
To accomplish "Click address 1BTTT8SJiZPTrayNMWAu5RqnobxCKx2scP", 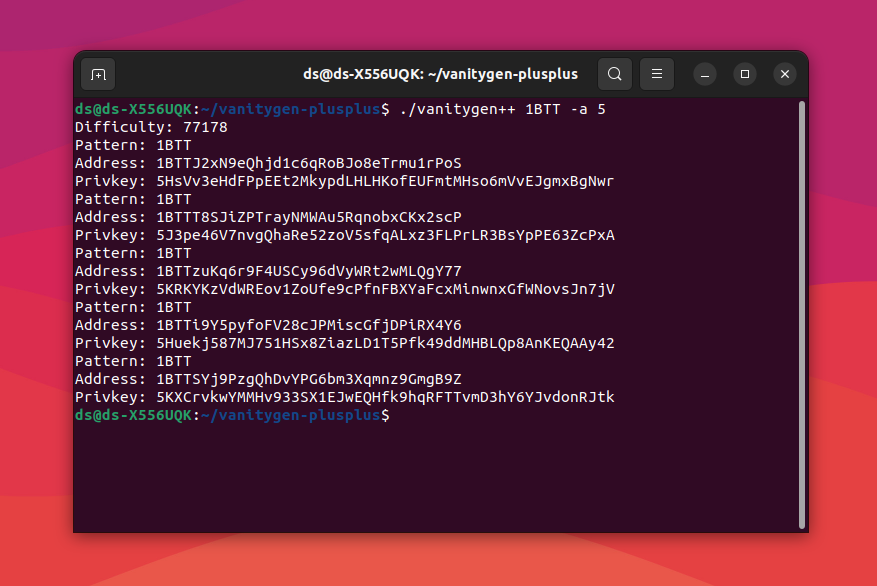I will click(309, 217).
